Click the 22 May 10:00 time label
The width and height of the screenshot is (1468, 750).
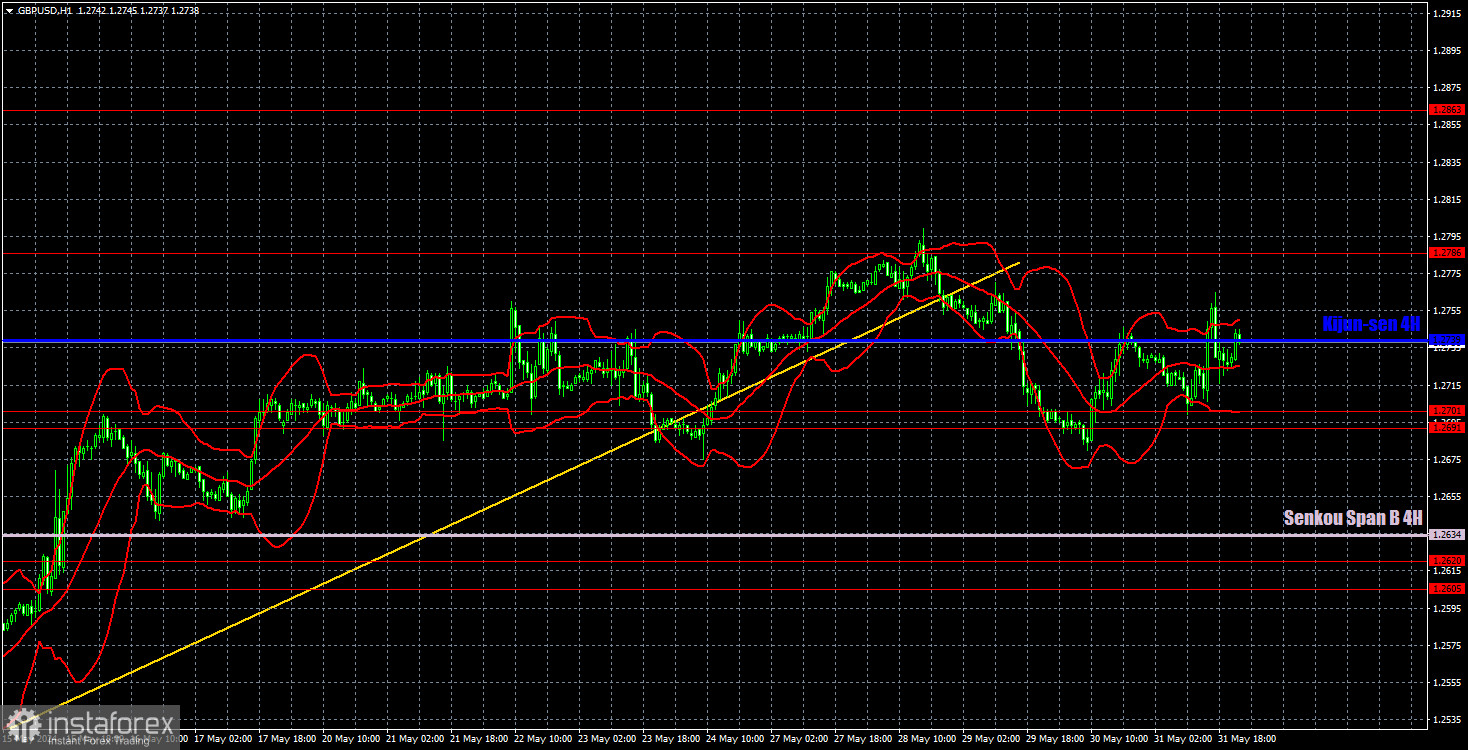(x=543, y=741)
